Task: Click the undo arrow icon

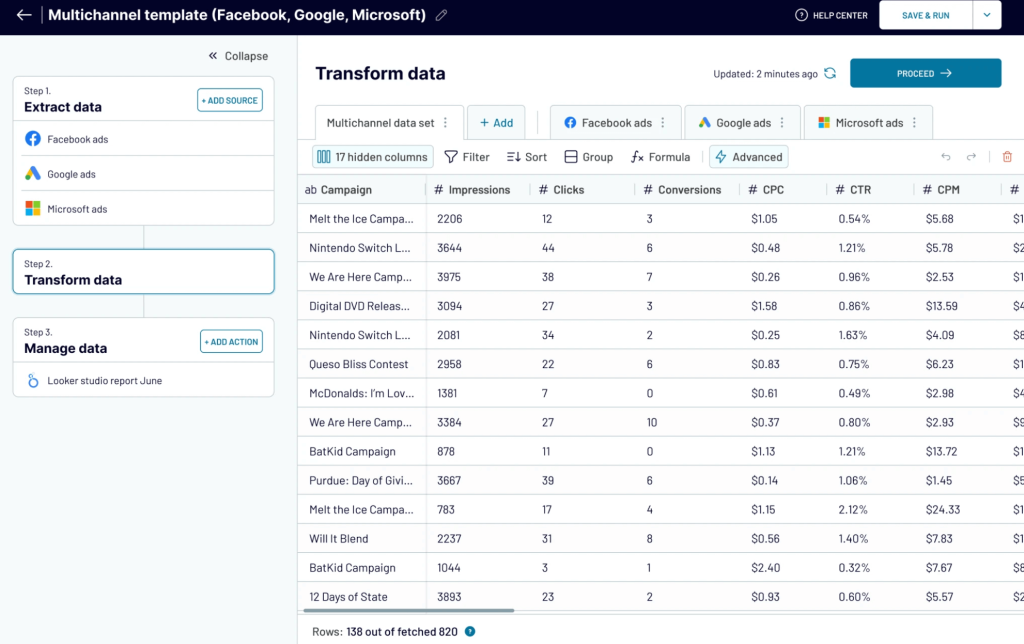Action: [945, 157]
